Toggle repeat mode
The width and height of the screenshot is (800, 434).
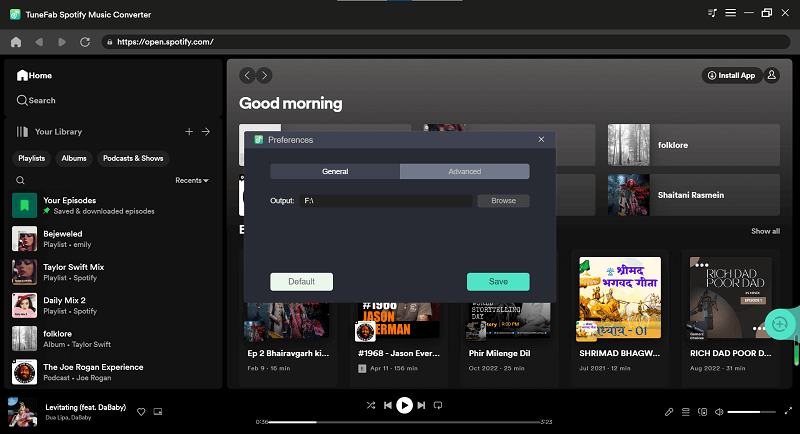(x=438, y=405)
